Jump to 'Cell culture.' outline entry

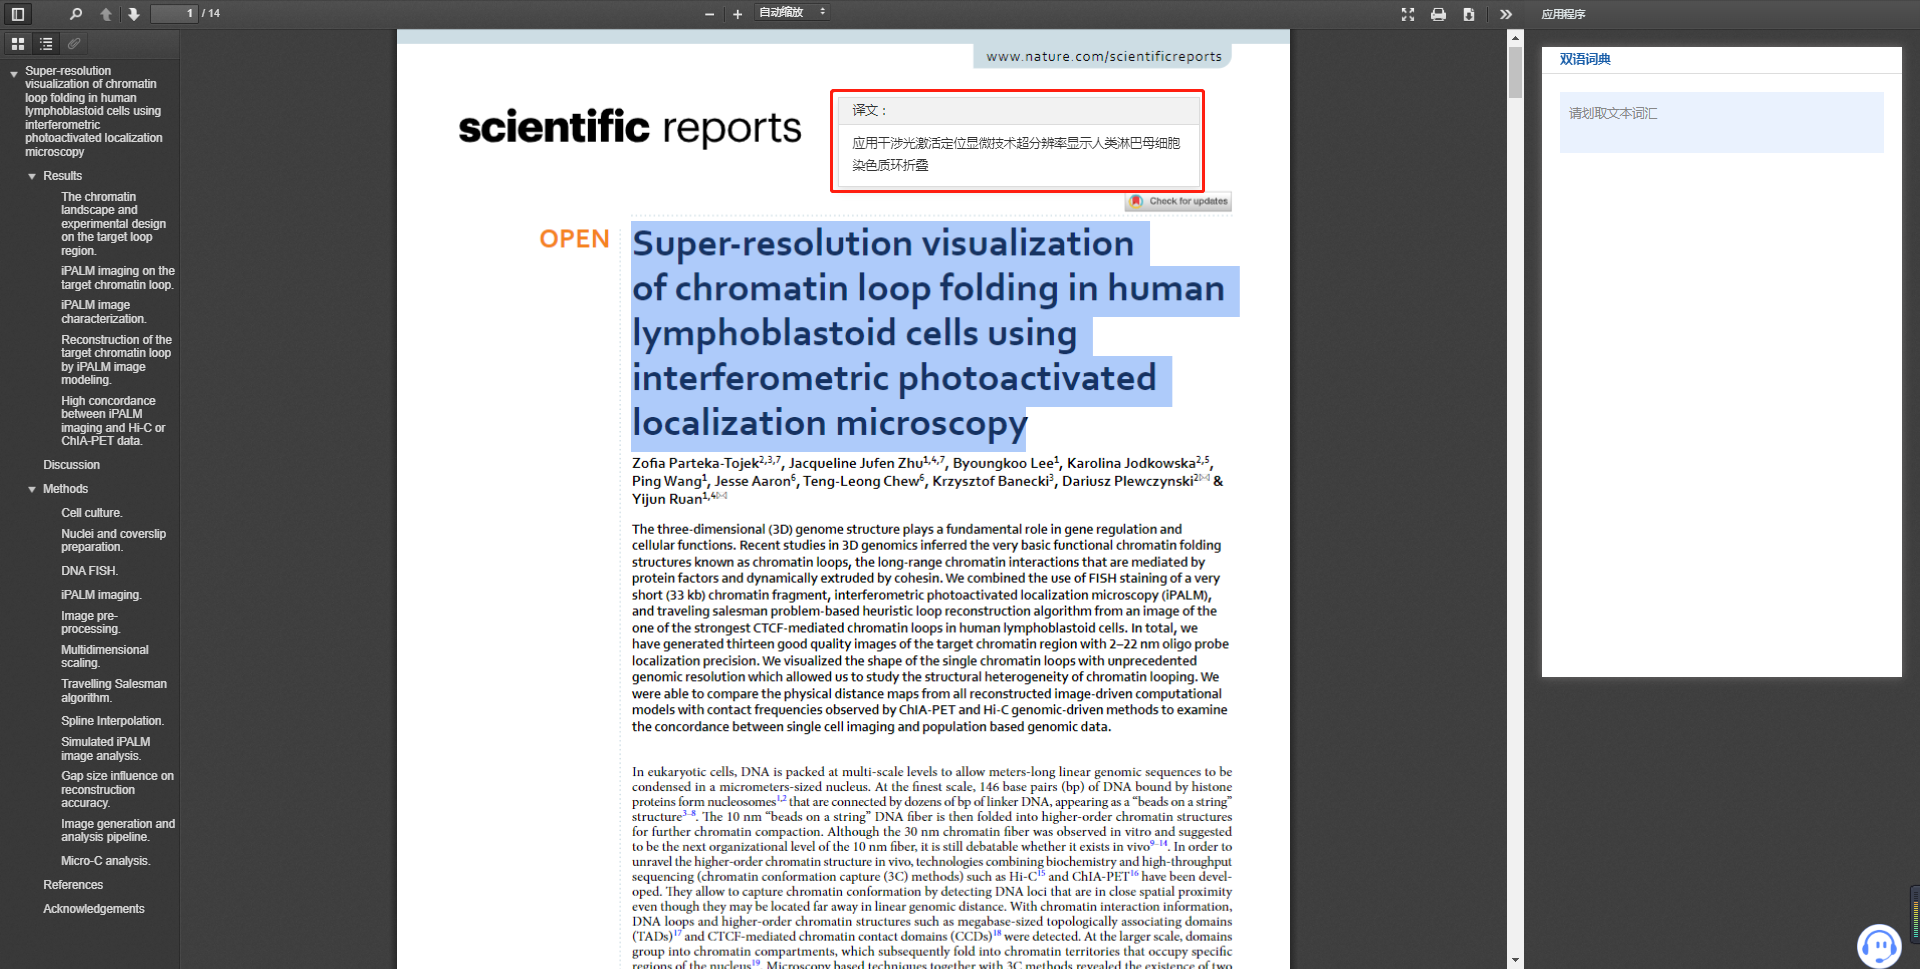pos(92,513)
